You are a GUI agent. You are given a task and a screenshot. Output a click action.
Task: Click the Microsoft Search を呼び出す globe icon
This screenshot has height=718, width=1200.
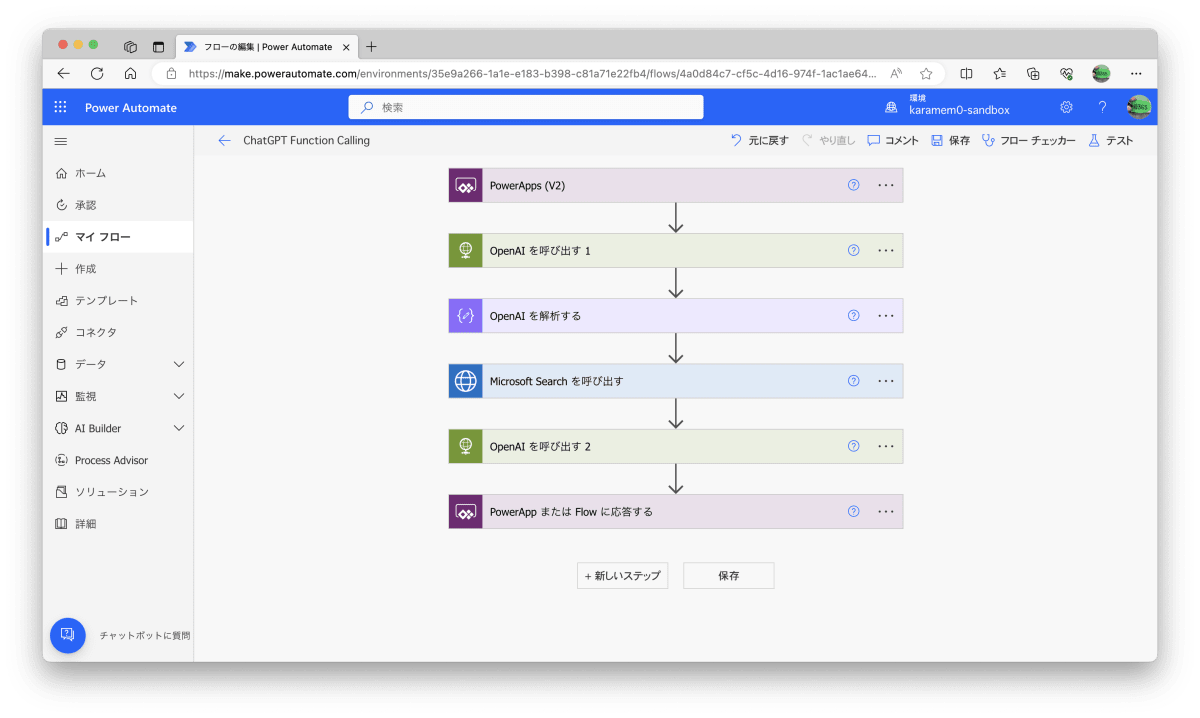(x=466, y=381)
